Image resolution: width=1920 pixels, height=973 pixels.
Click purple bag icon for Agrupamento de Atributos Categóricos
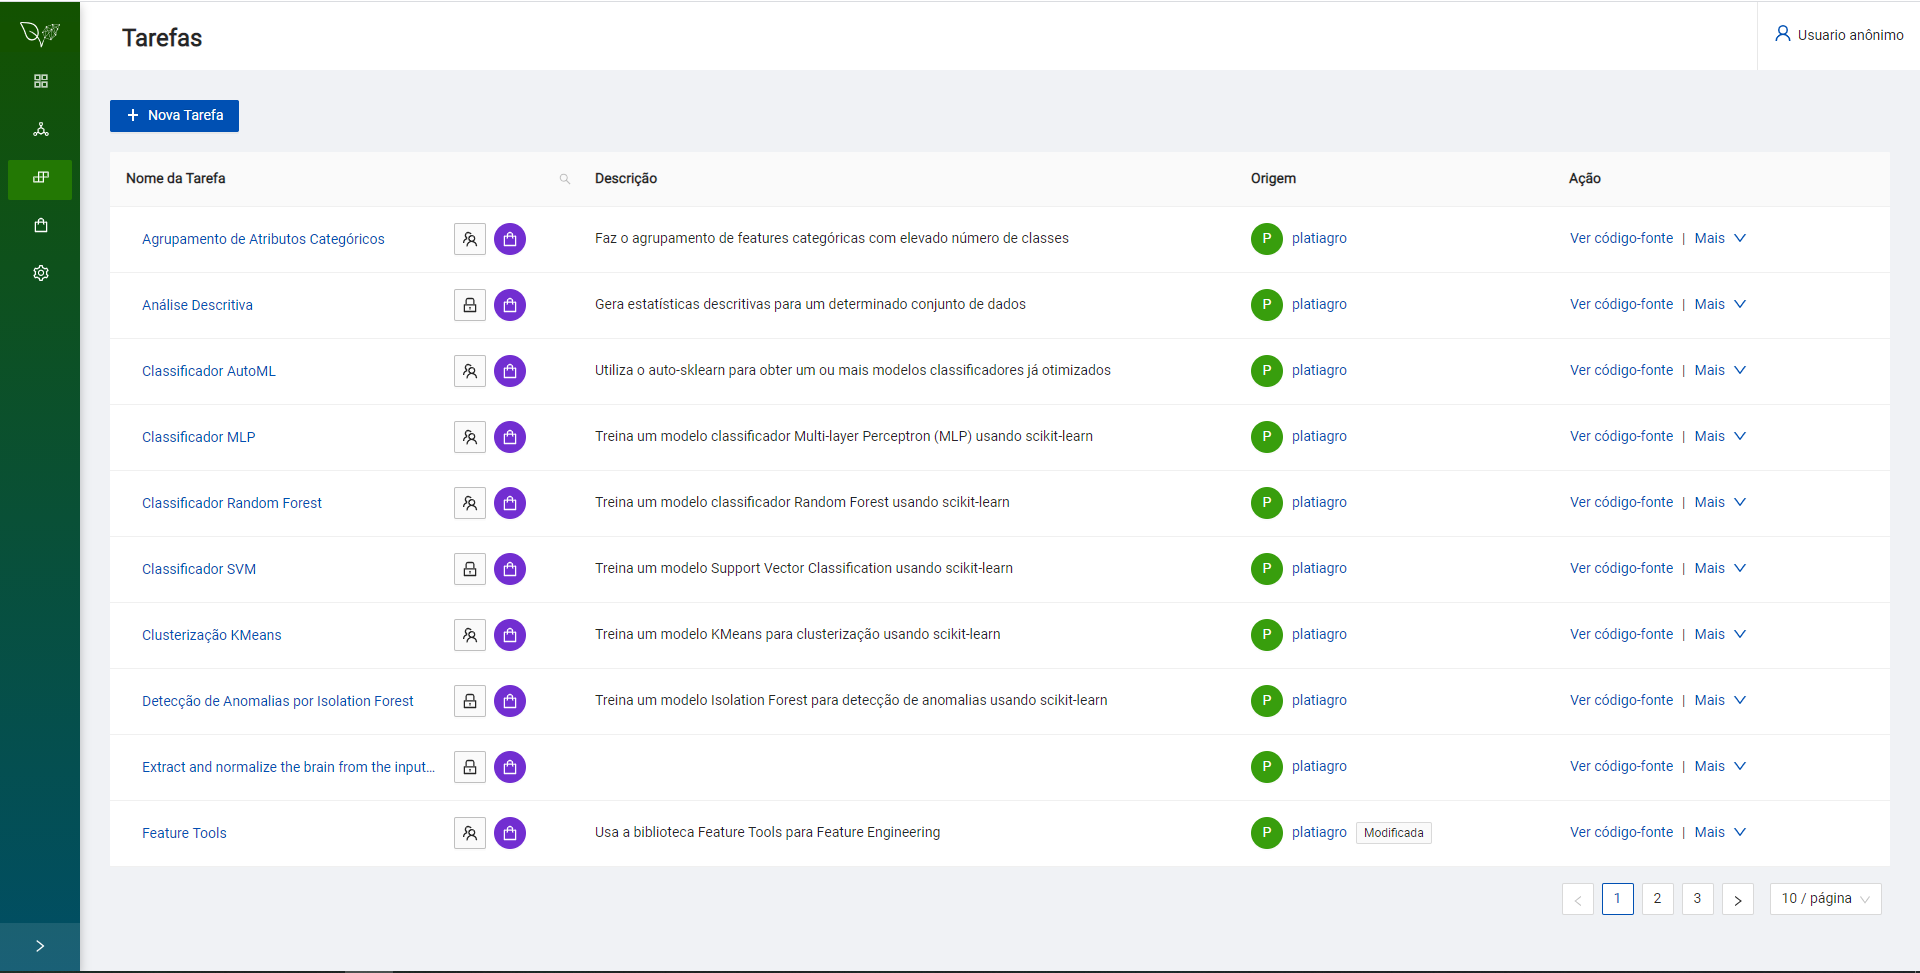point(510,239)
